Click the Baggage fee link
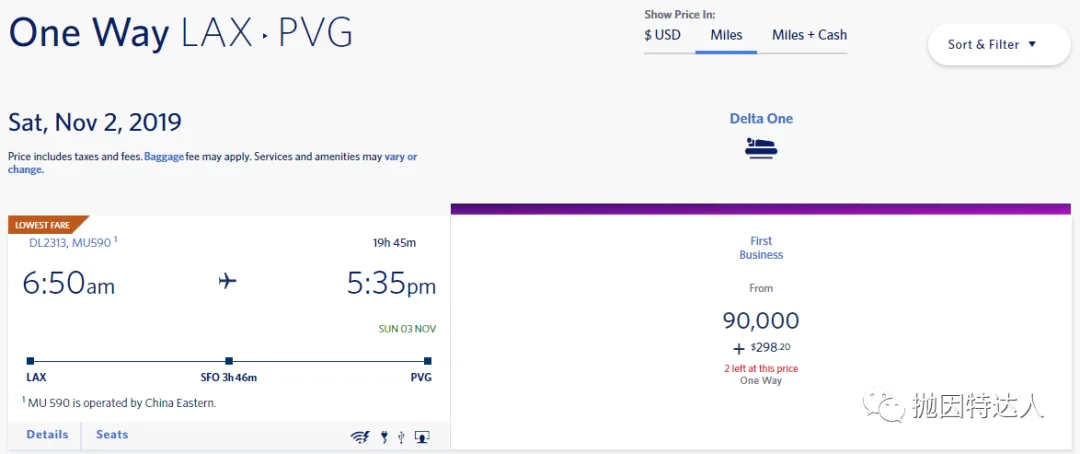 [x=164, y=156]
